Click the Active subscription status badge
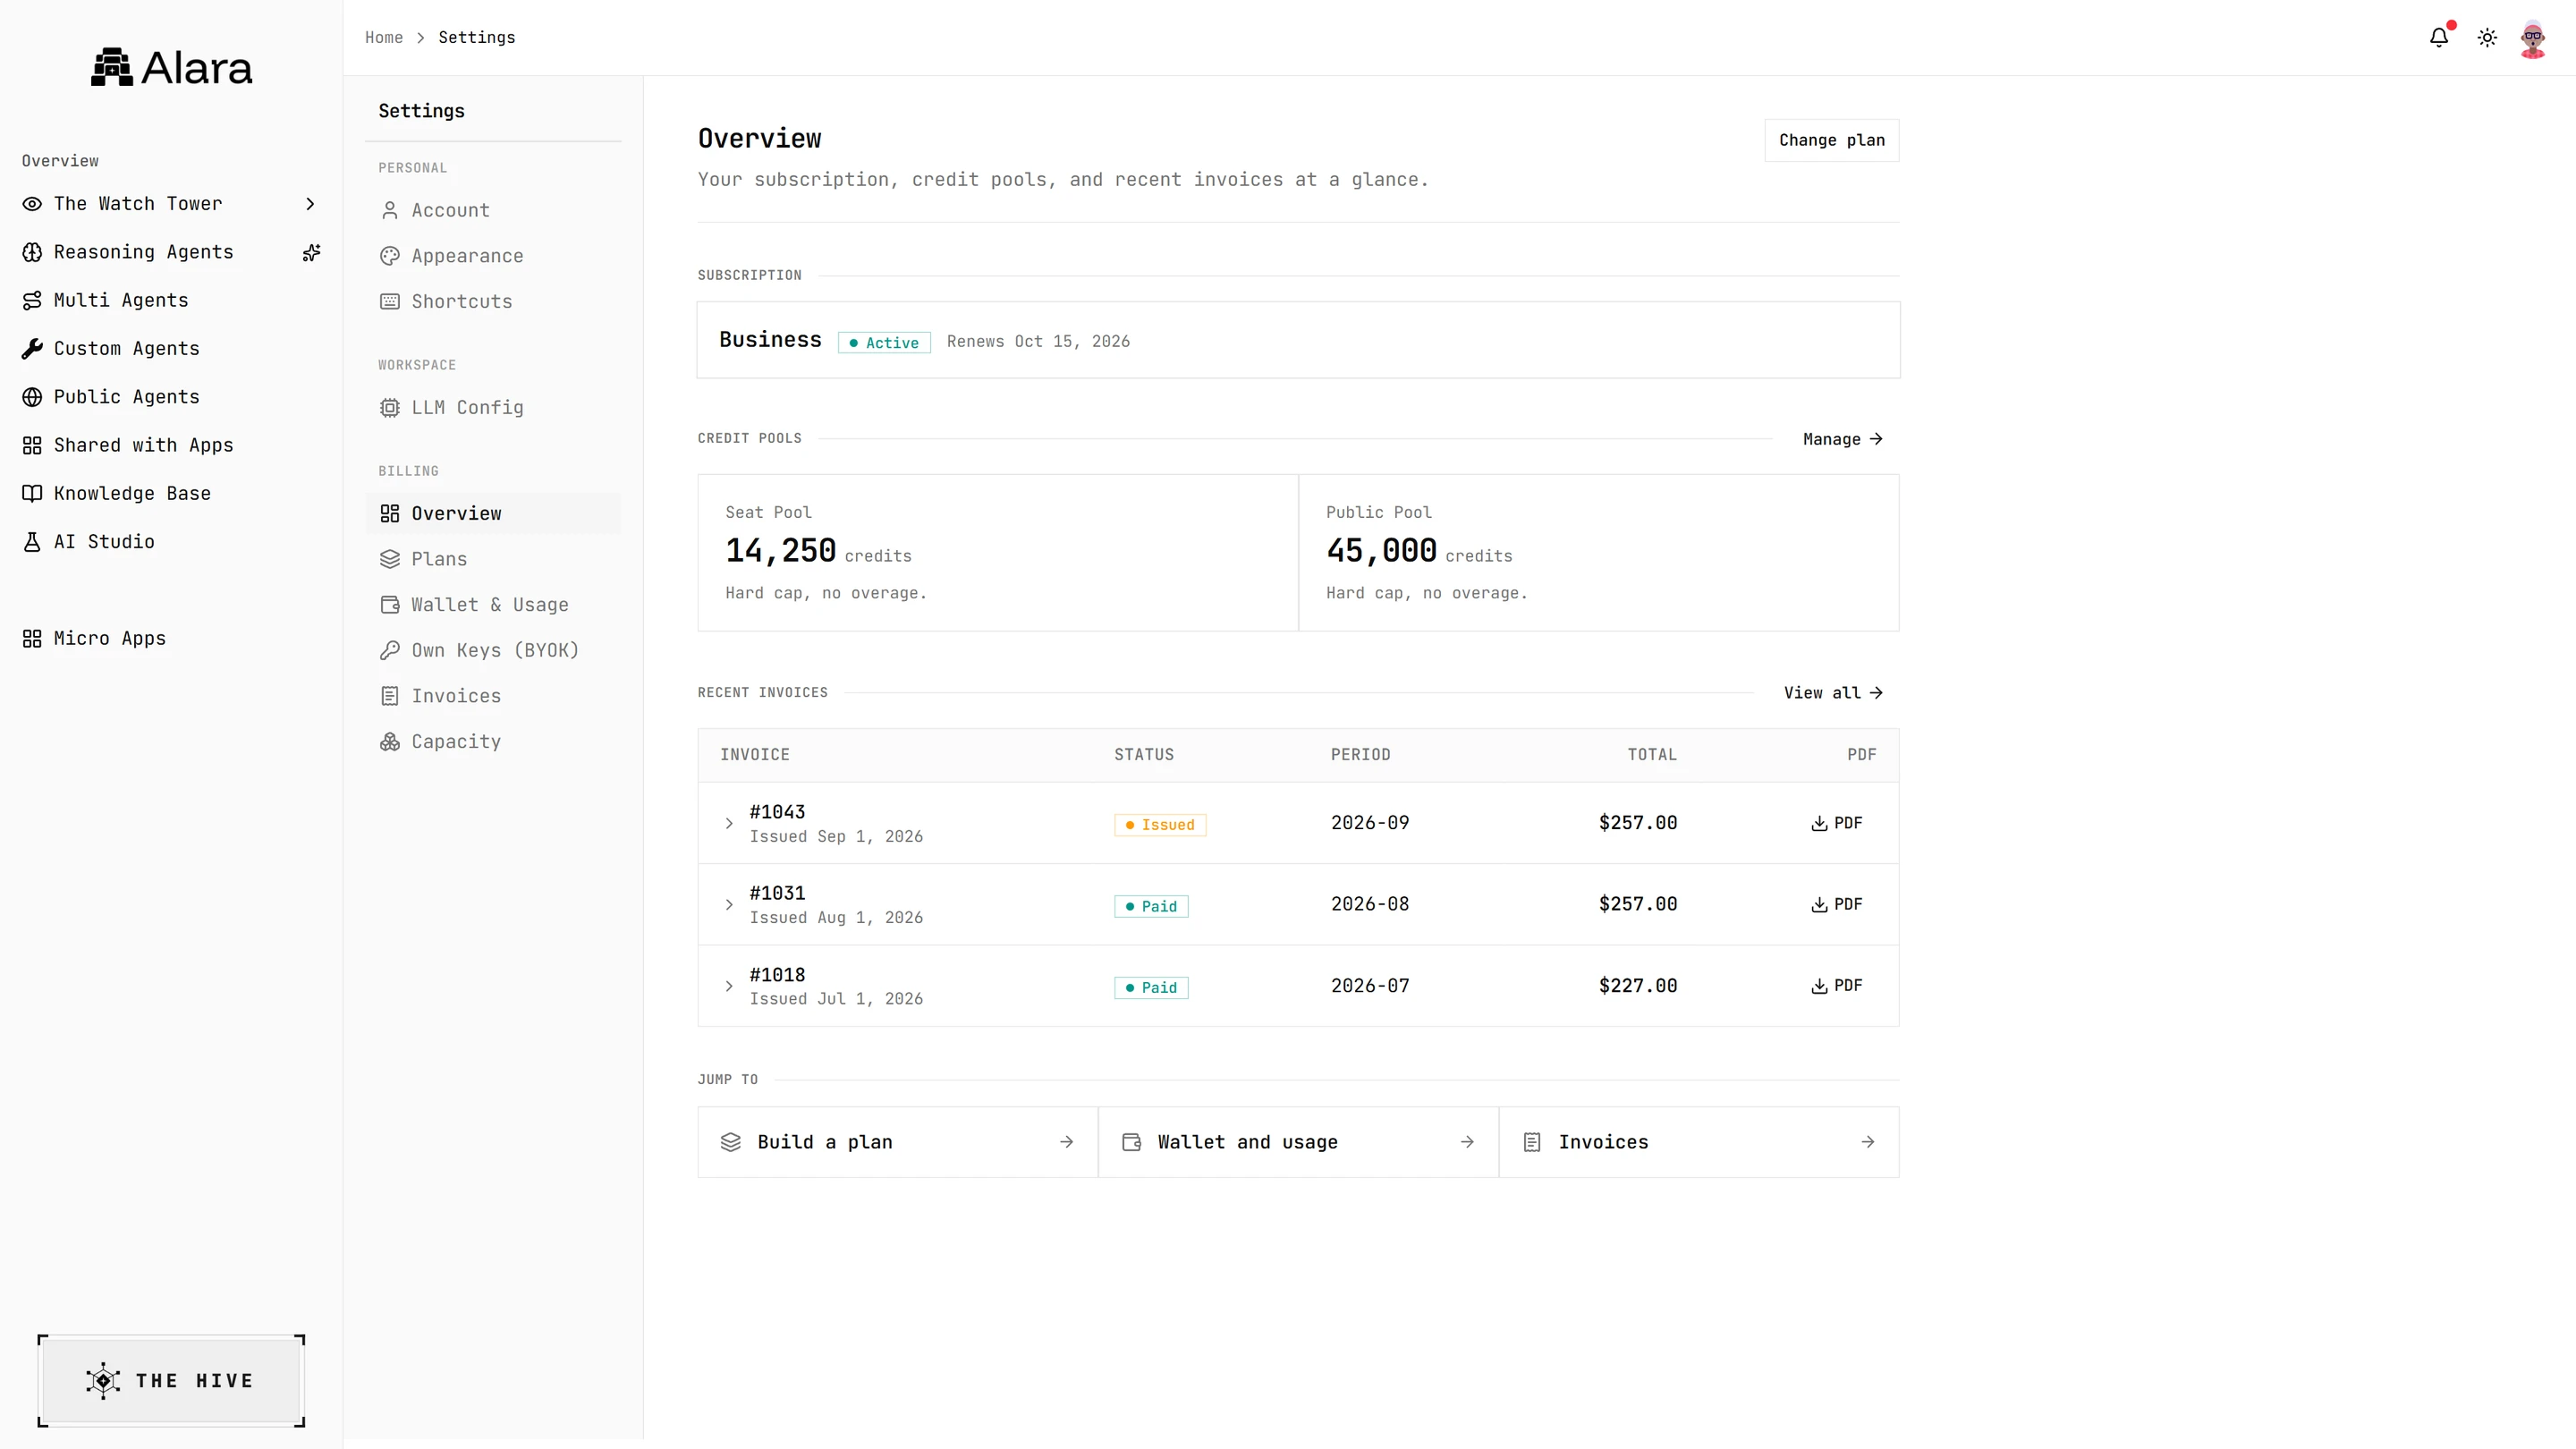Viewport: 2576px width, 1449px height. coord(884,343)
